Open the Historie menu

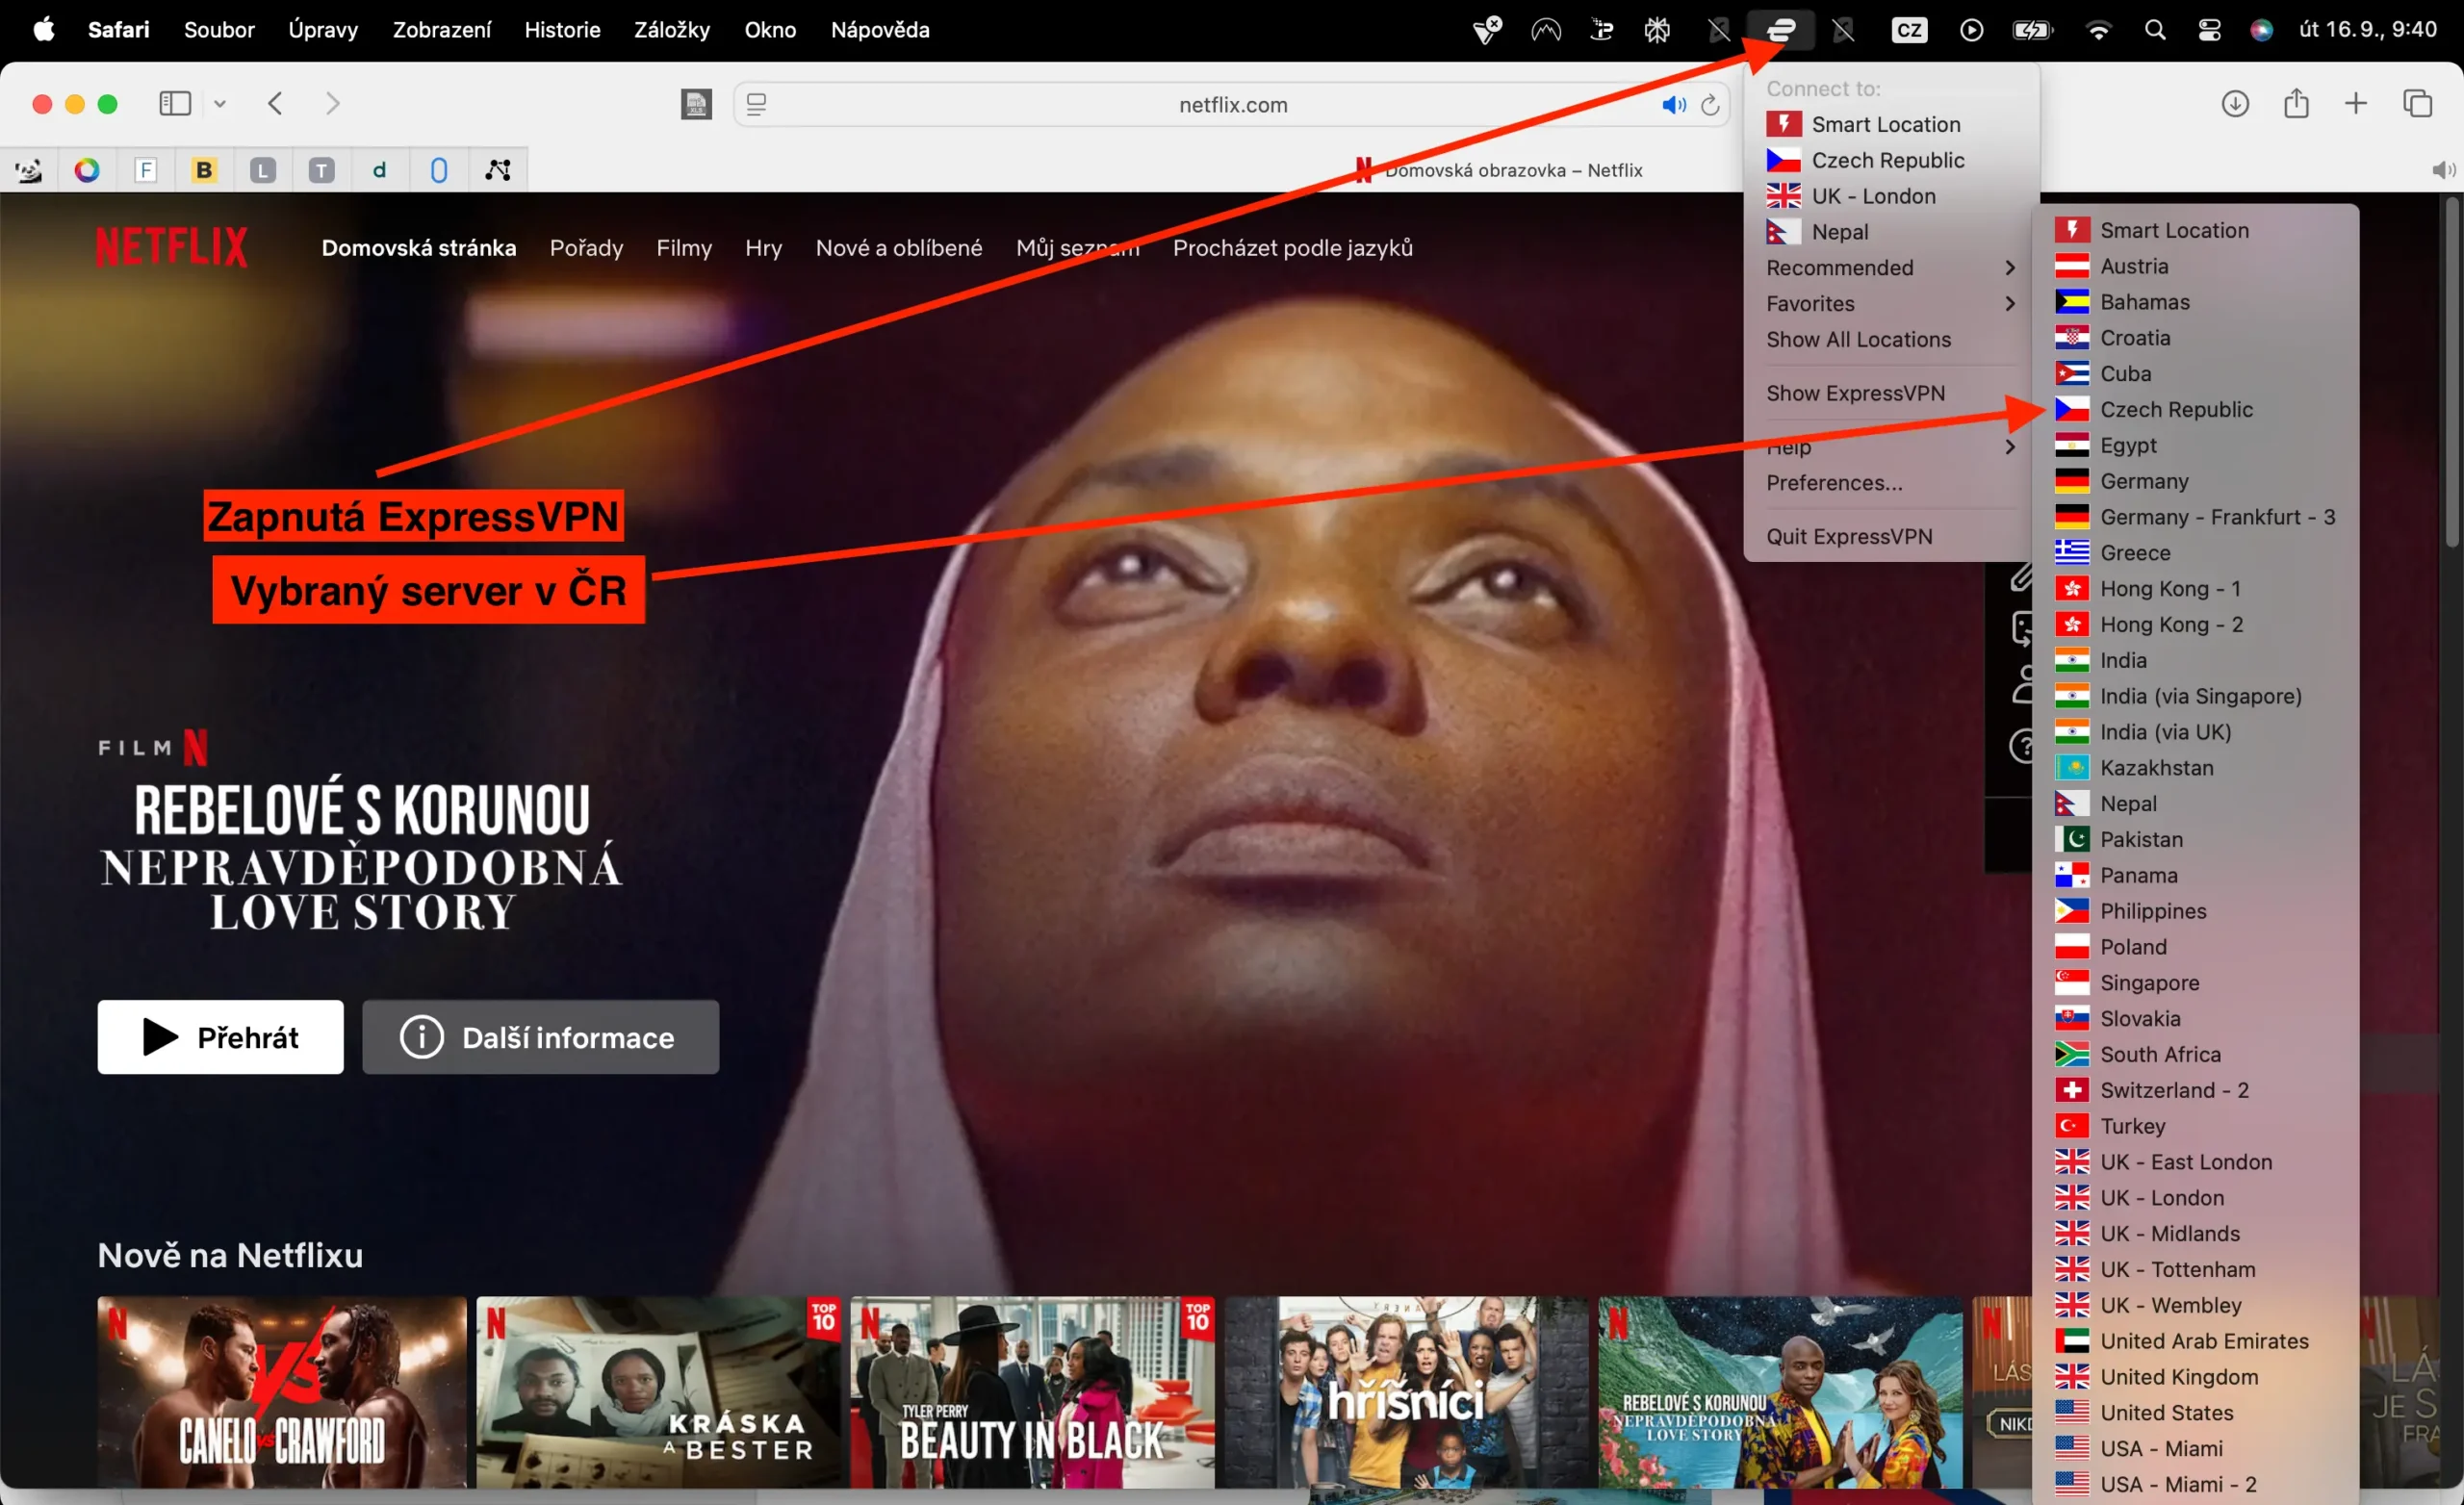click(561, 29)
